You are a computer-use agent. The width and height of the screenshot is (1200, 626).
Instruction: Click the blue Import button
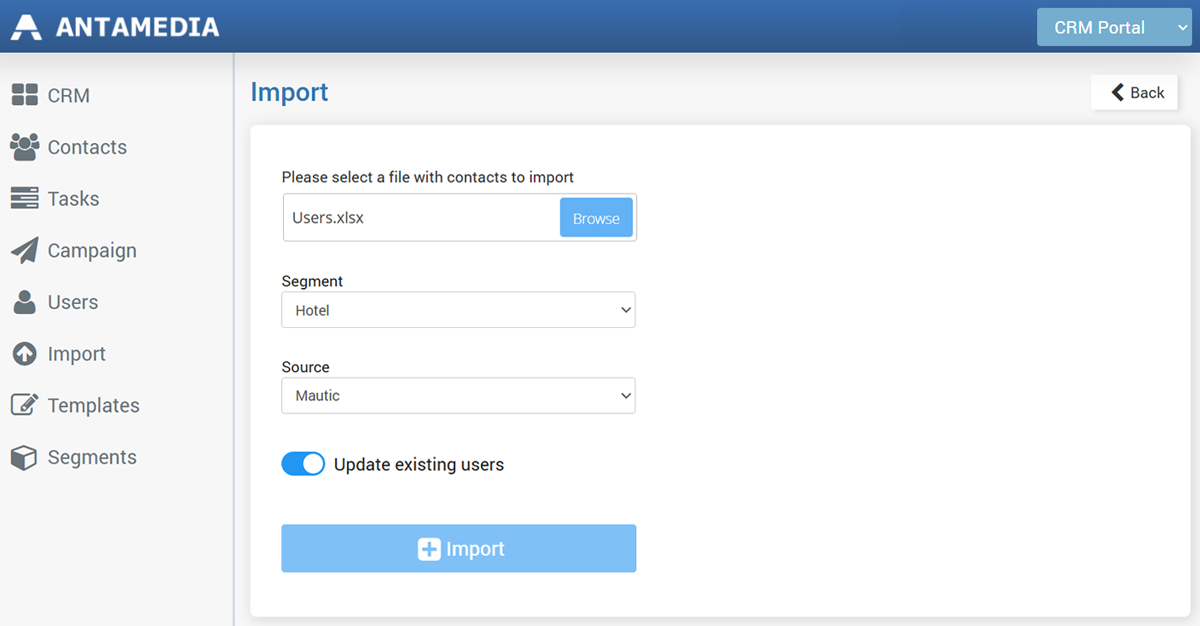458,548
